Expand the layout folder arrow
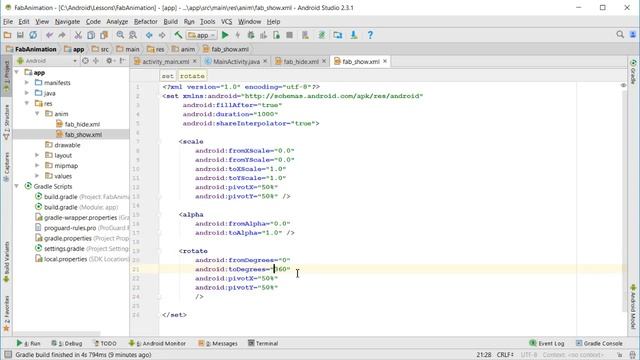The image size is (640, 360). (37, 155)
